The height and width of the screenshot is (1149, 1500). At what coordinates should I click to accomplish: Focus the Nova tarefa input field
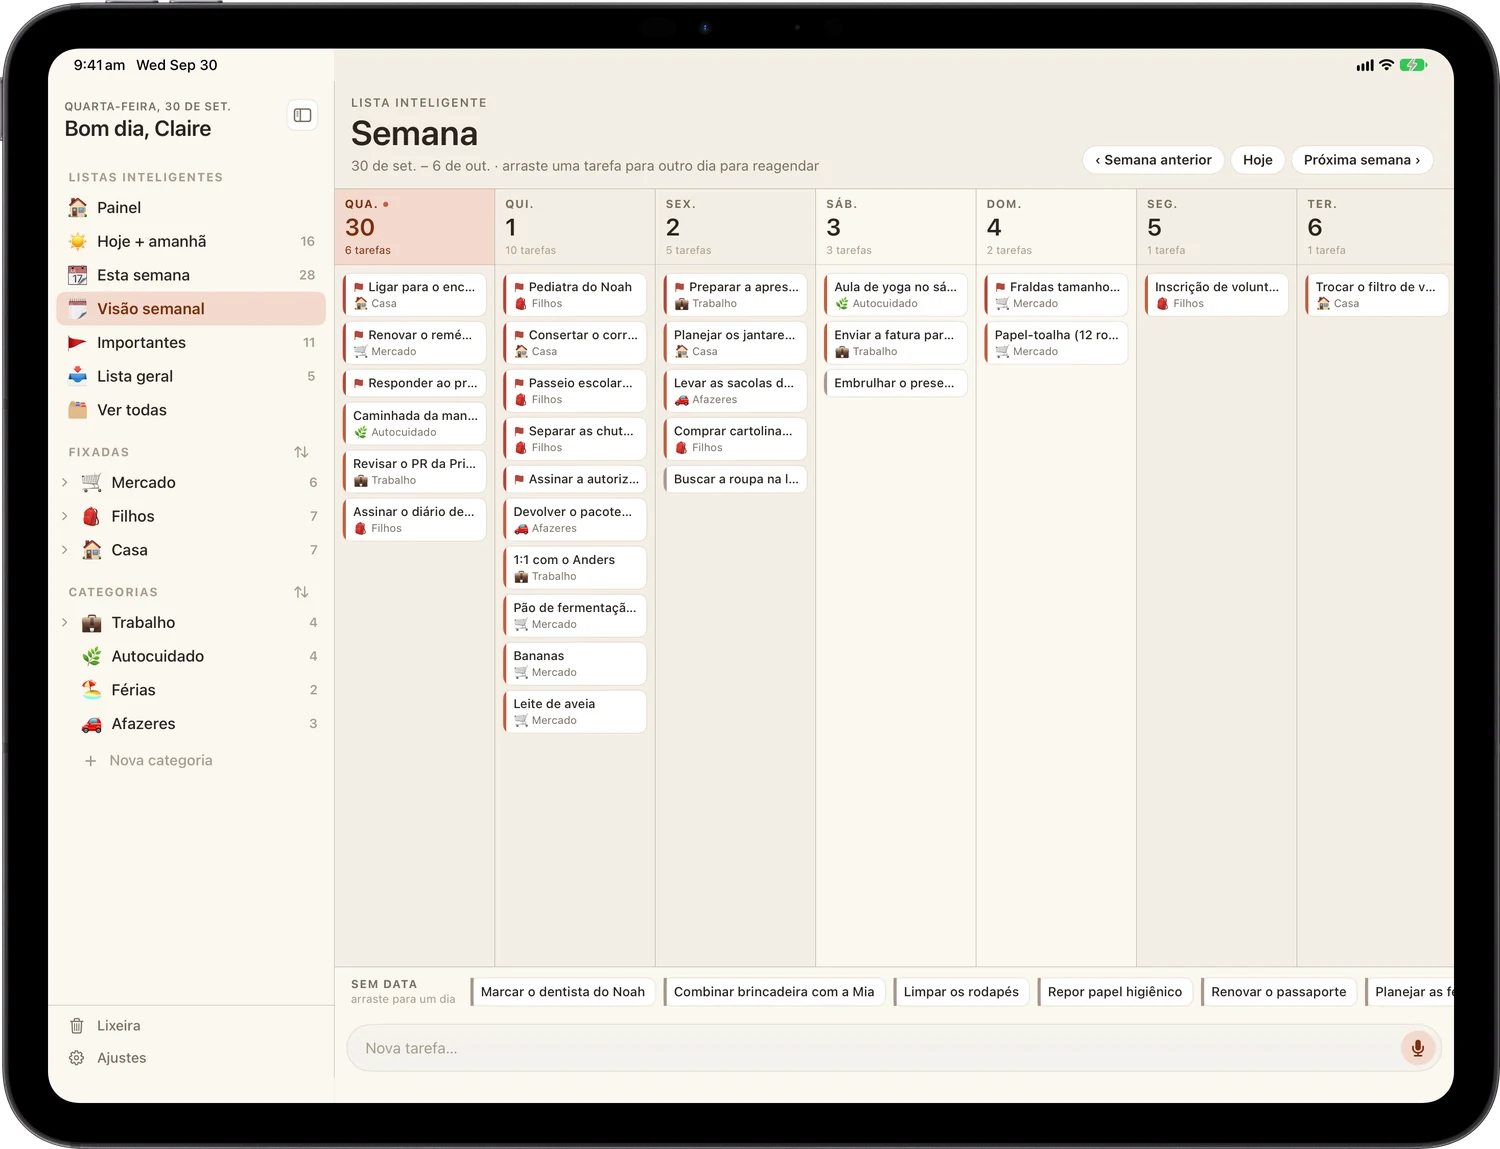[x=893, y=1048]
